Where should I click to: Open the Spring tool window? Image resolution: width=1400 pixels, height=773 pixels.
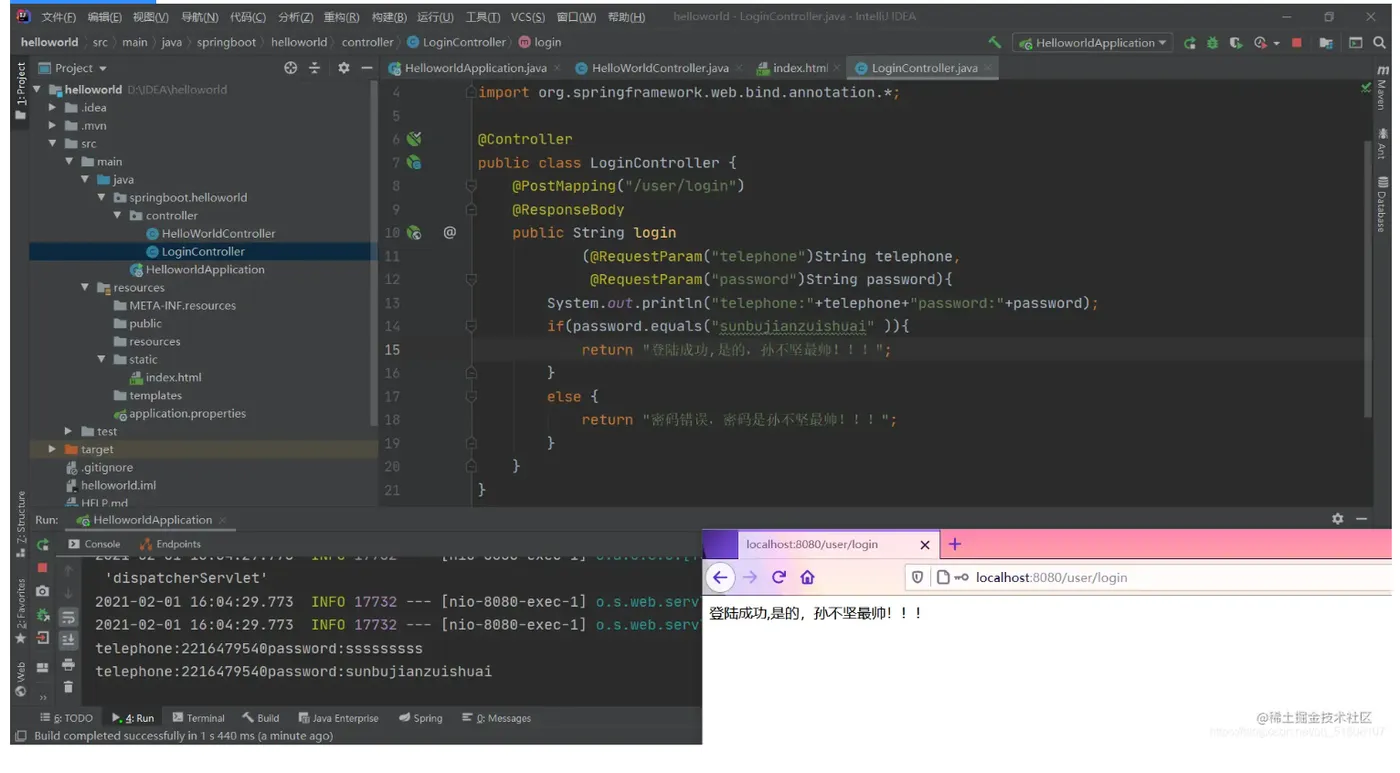pos(421,718)
